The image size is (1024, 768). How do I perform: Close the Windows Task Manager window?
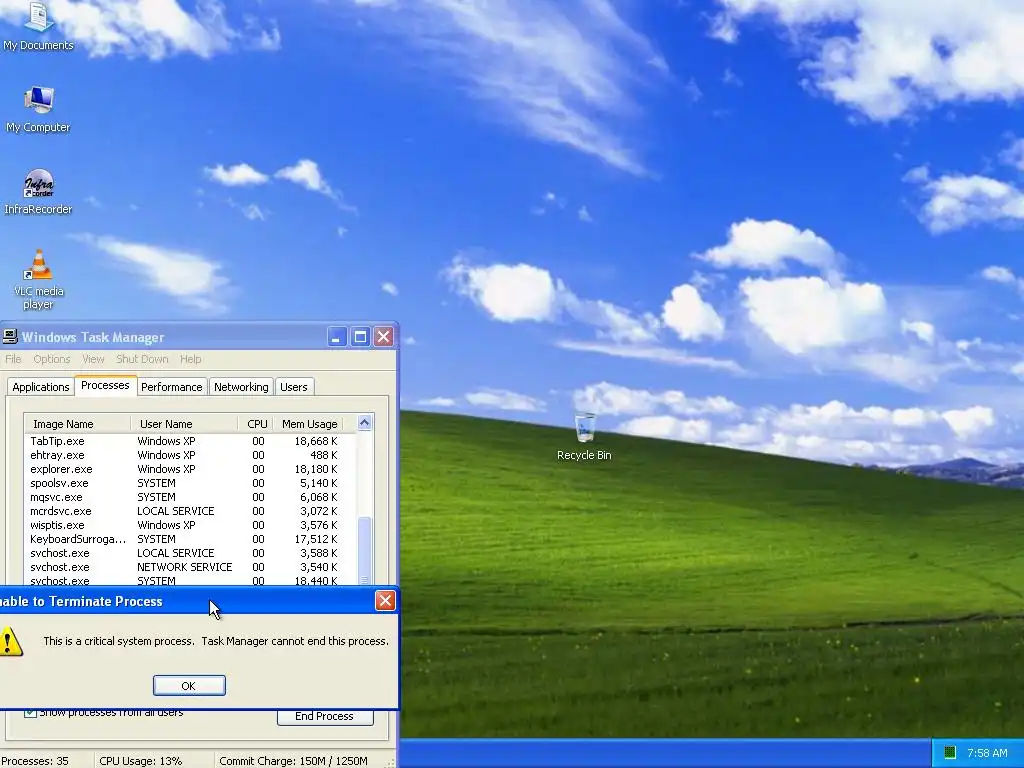[x=383, y=337]
